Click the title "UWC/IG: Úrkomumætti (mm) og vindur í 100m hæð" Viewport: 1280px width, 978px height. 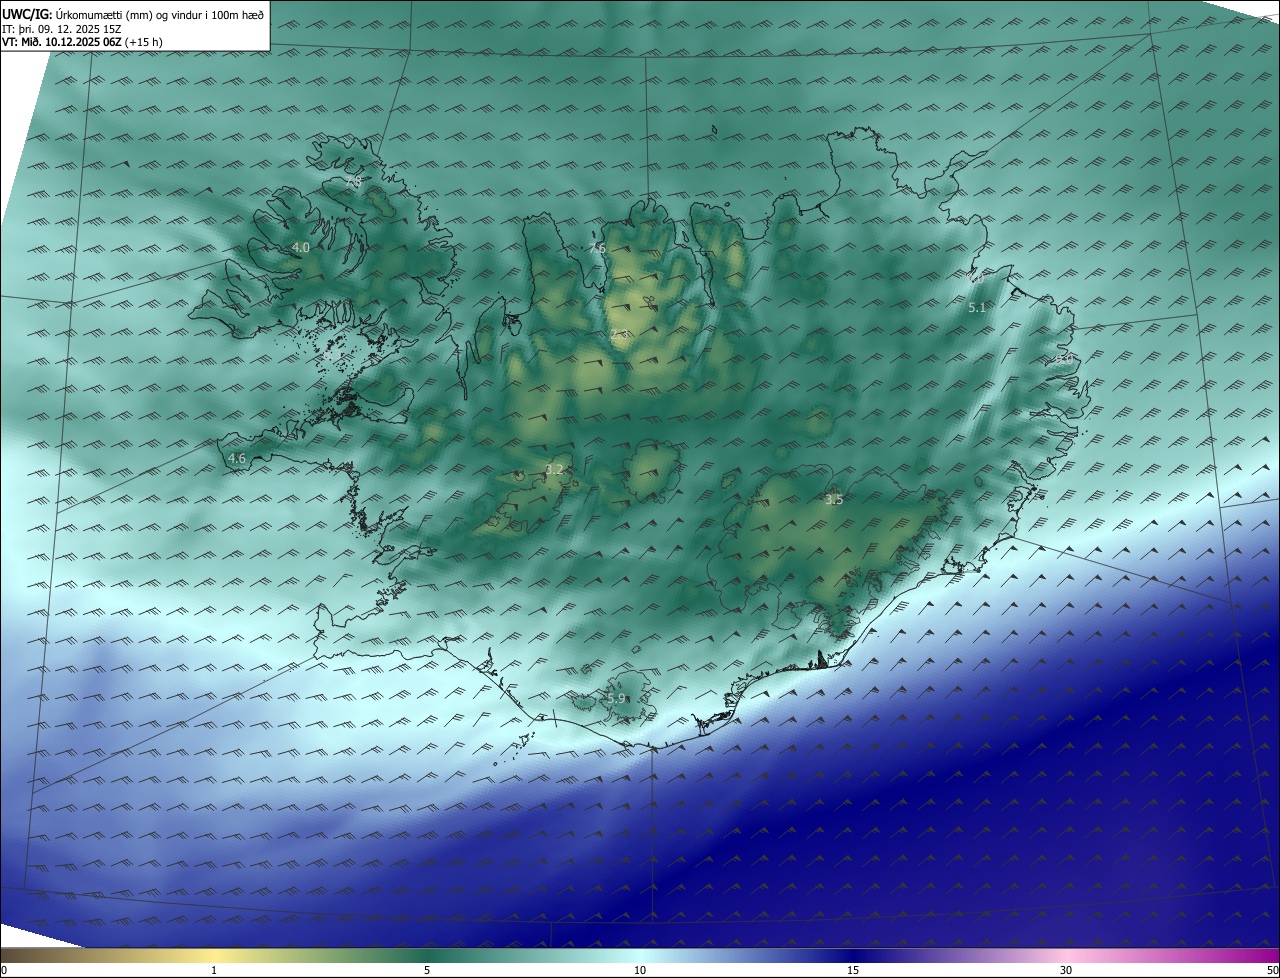click(x=133, y=14)
